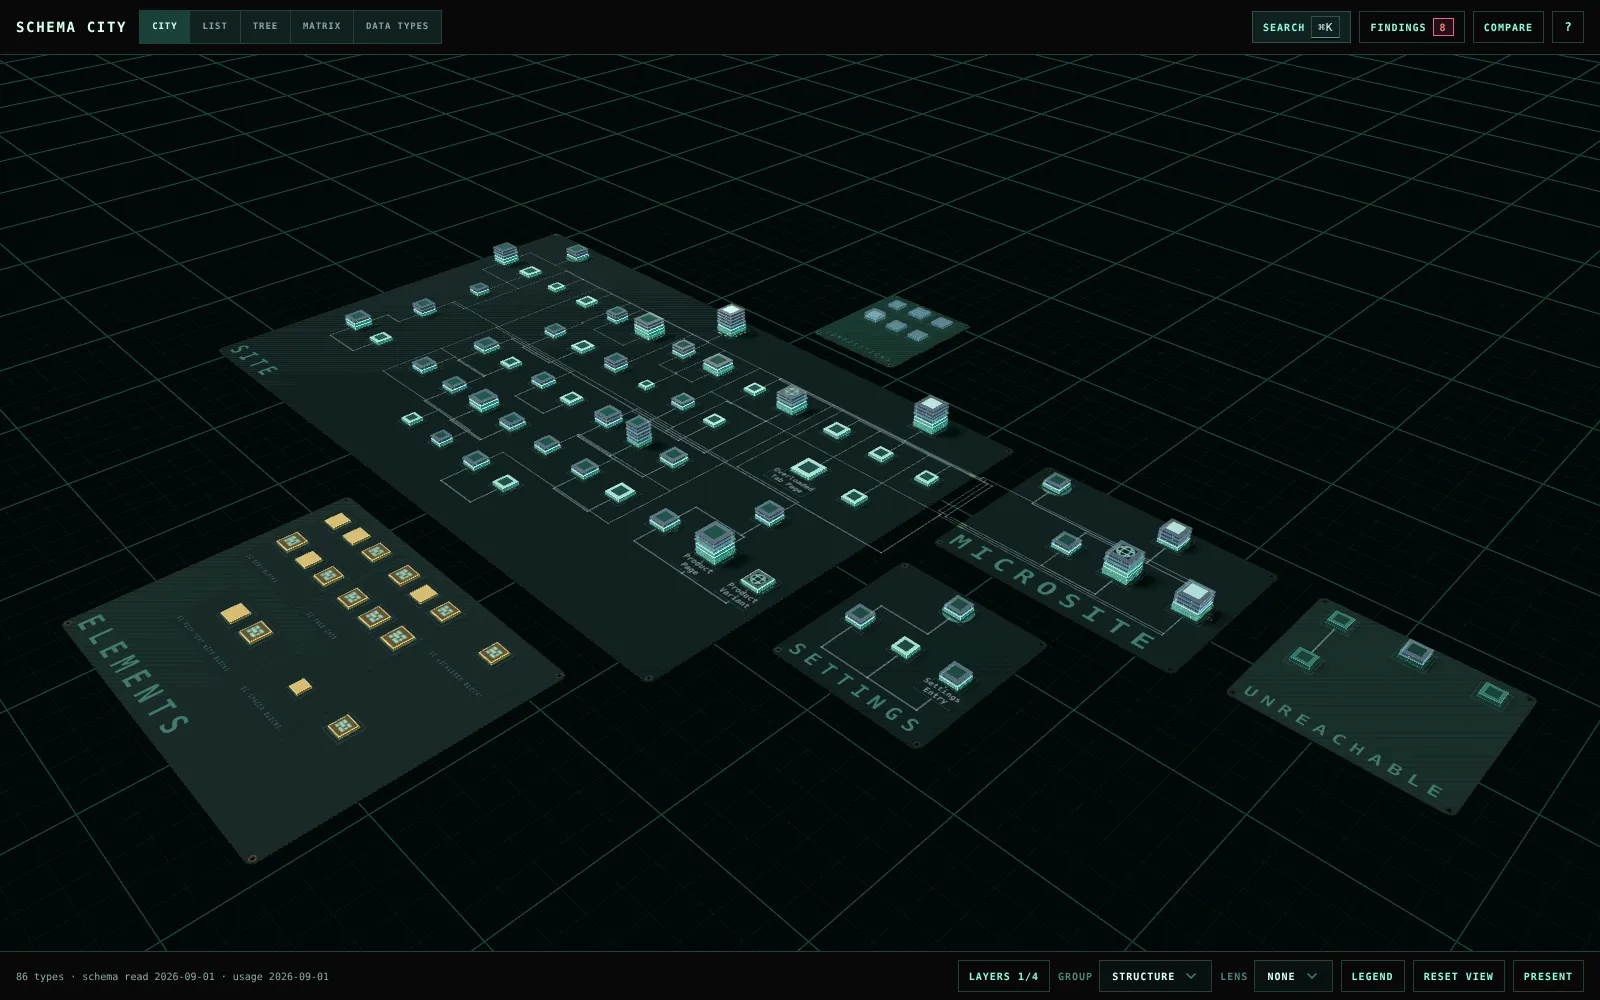
Task: Select the Product Variant globe block
Action: [x=758, y=580]
